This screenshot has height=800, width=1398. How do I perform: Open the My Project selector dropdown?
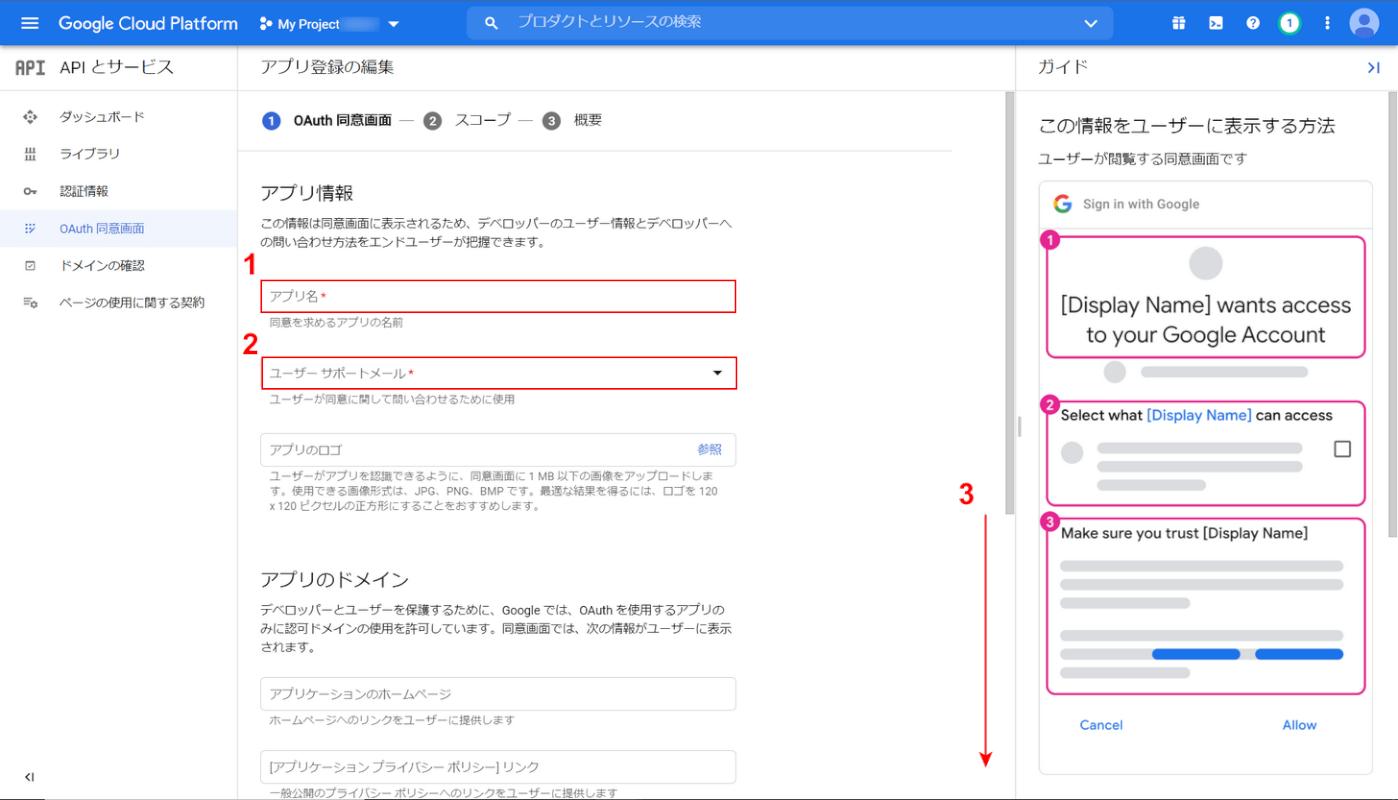(x=329, y=23)
